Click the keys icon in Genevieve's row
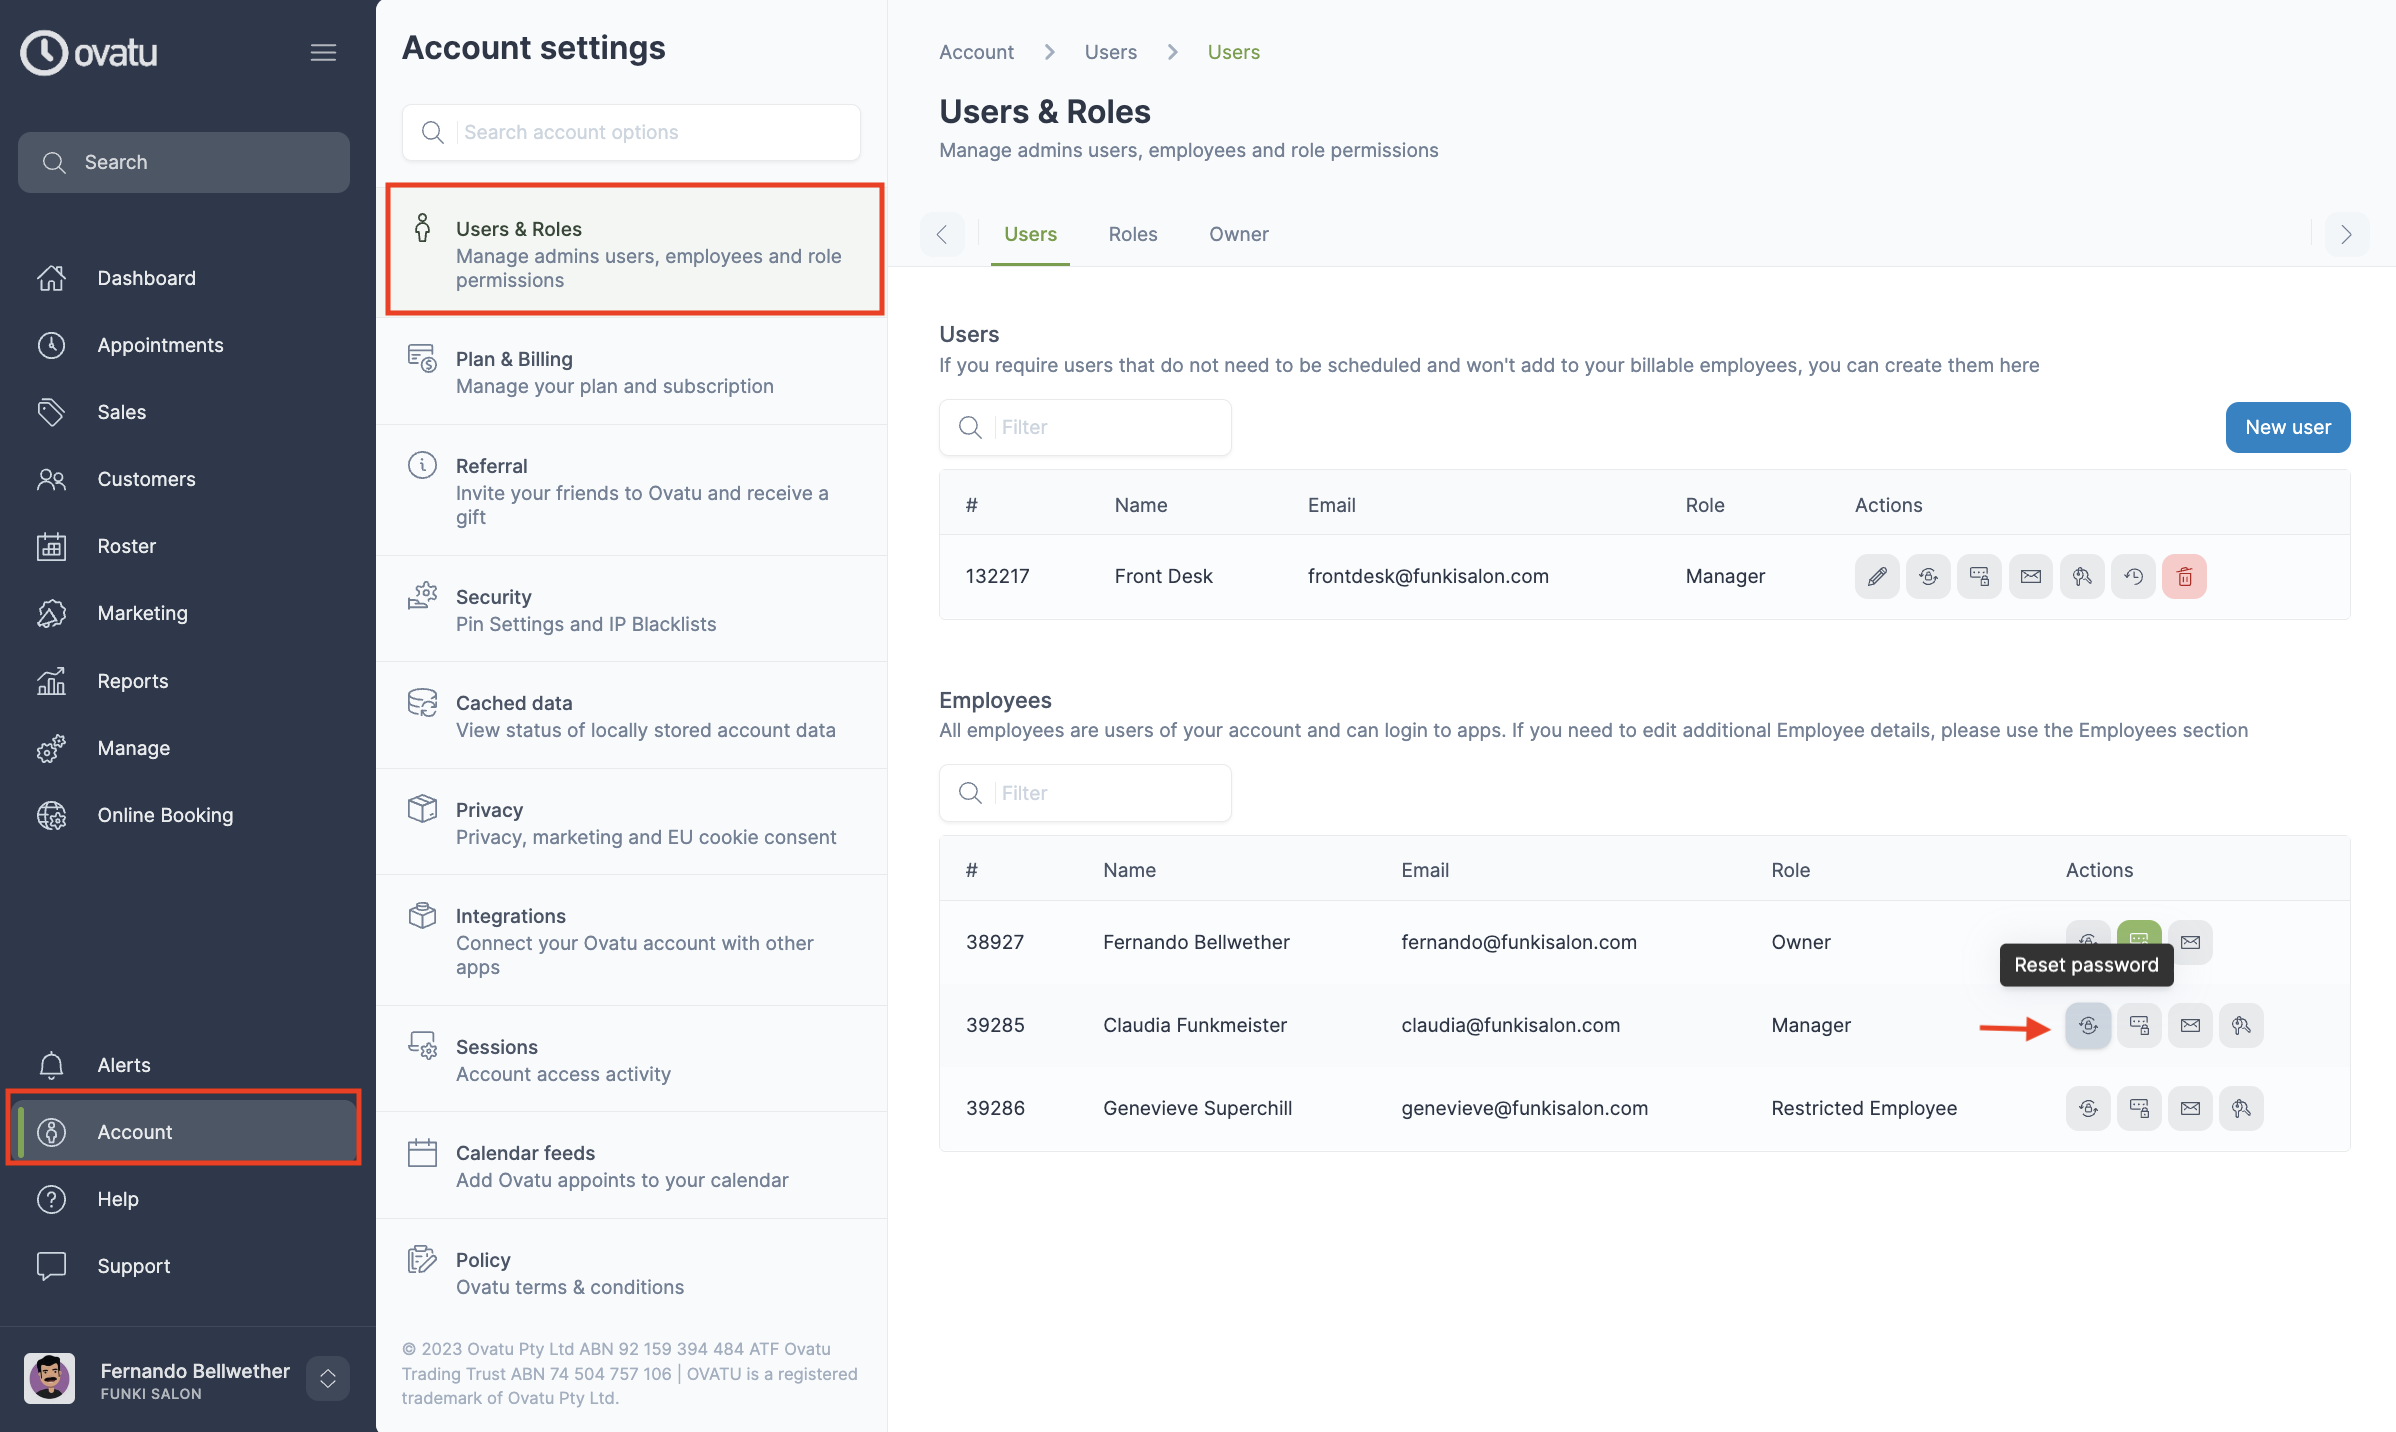The width and height of the screenshot is (2396, 1432). pyautogui.click(x=2241, y=1108)
